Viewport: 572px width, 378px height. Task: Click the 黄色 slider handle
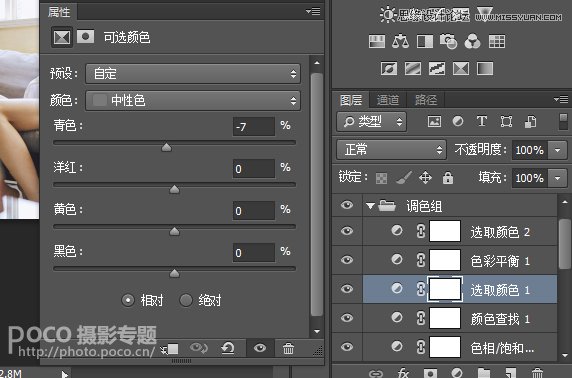click(x=175, y=231)
